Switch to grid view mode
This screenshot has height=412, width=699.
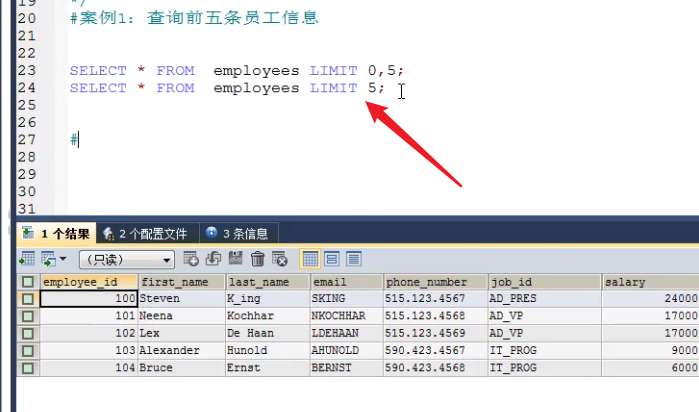[x=310, y=259]
